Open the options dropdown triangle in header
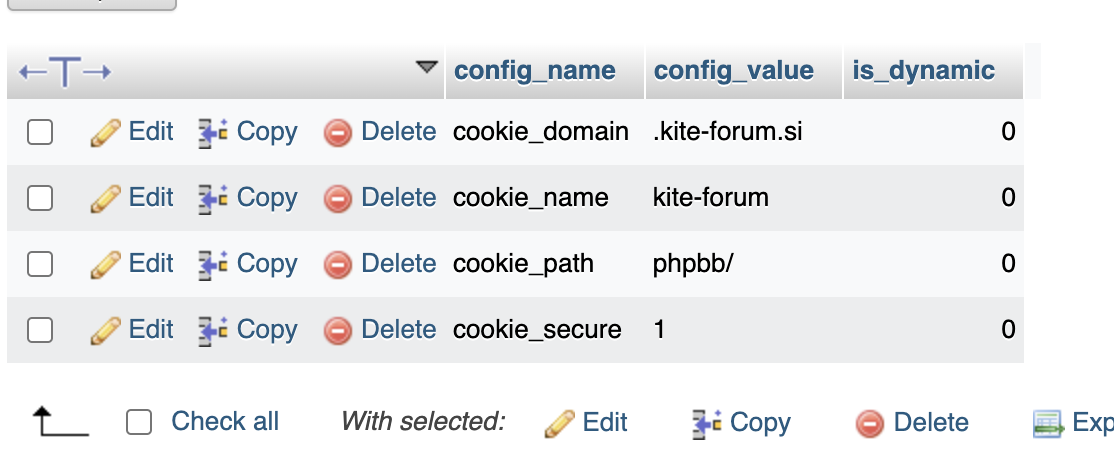Viewport: 1114px width, 450px height. point(426,68)
